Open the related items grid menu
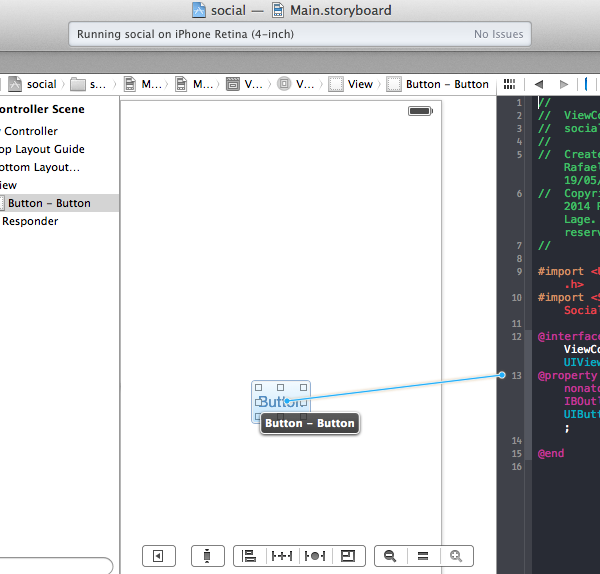The width and height of the screenshot is (600, 574). click(x=509, y=84)
